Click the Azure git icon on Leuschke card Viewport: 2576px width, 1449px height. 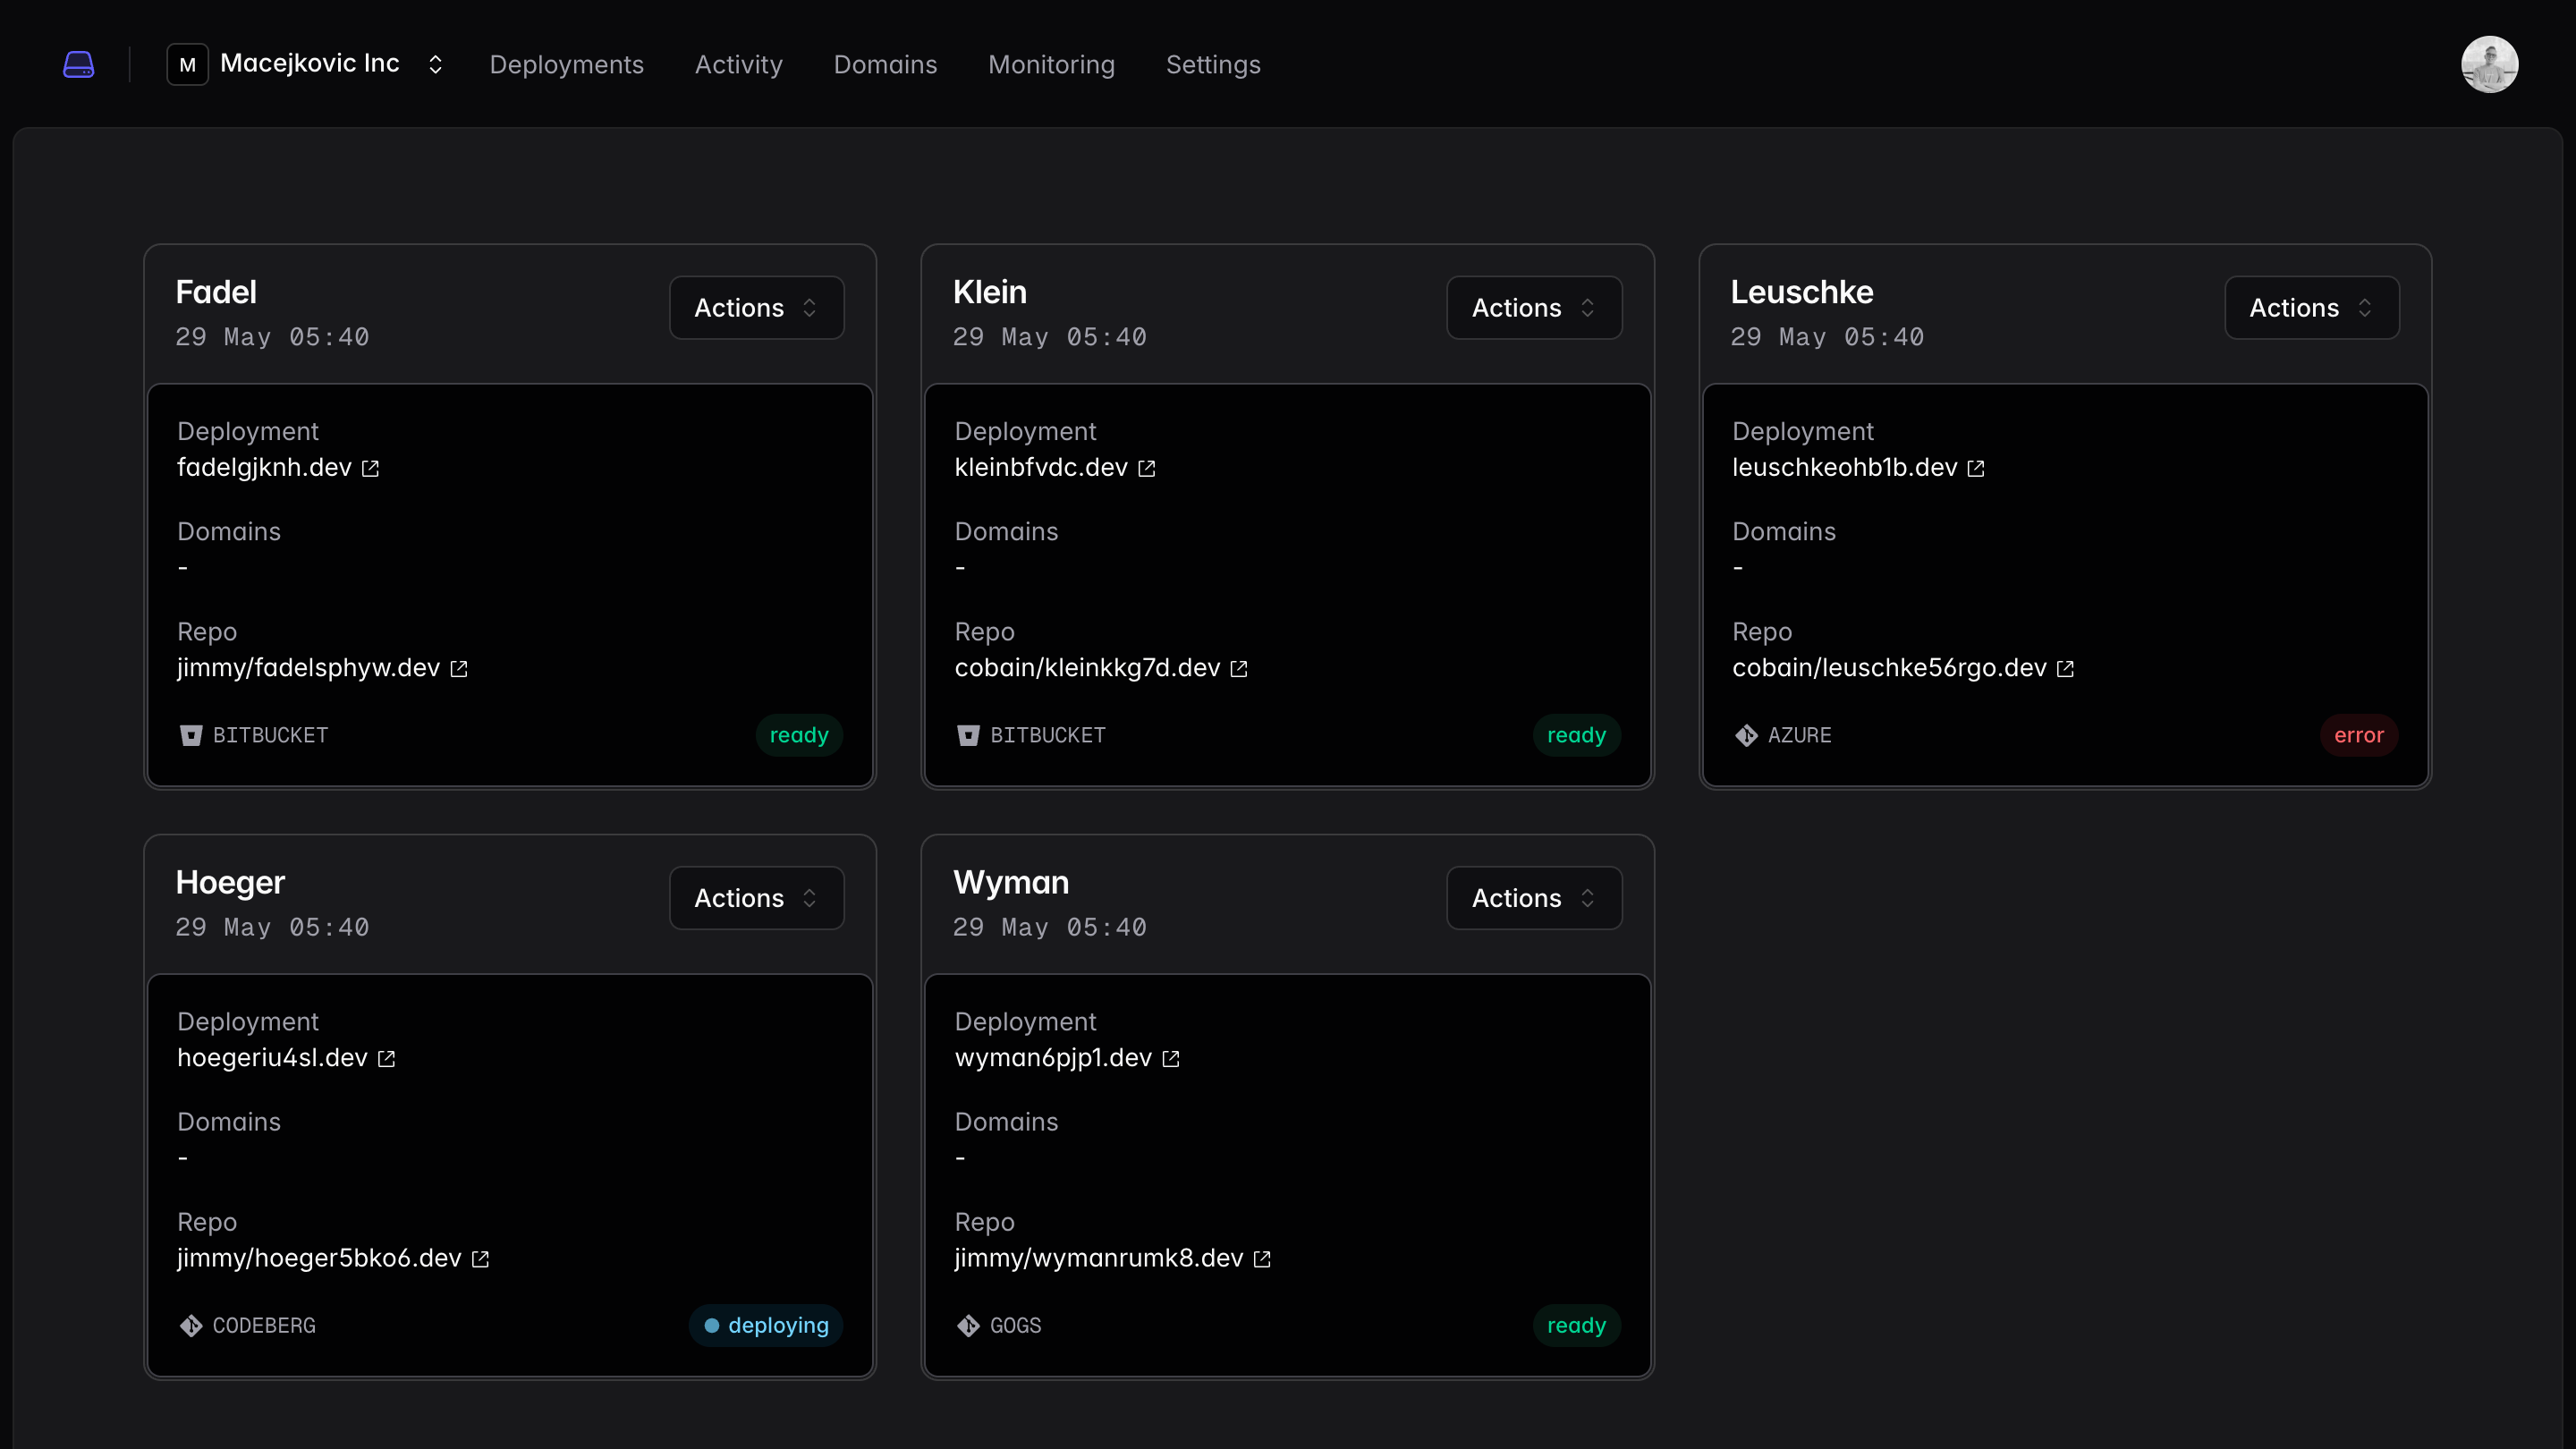(x=1746, y=736)
